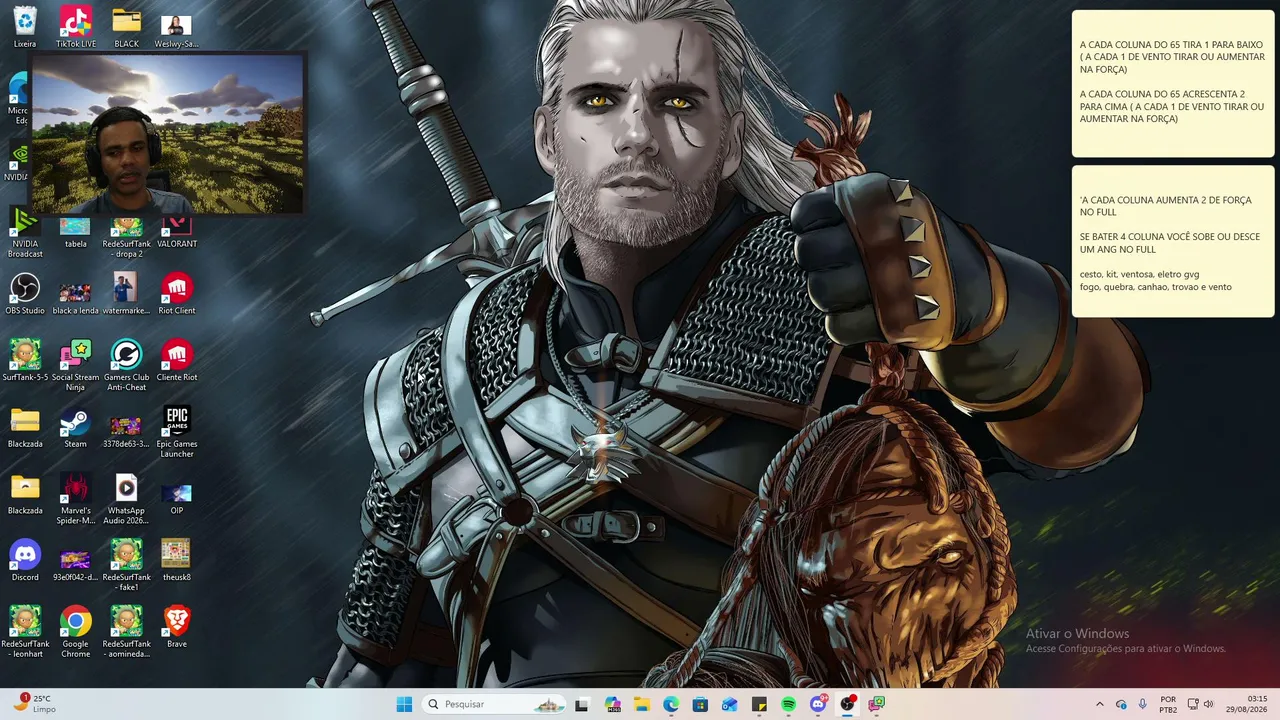
Task: Click the note text "A CADA COLUNA AUMENTA 2 DE FORÇA"
Action: click(x=1165, y=200)
